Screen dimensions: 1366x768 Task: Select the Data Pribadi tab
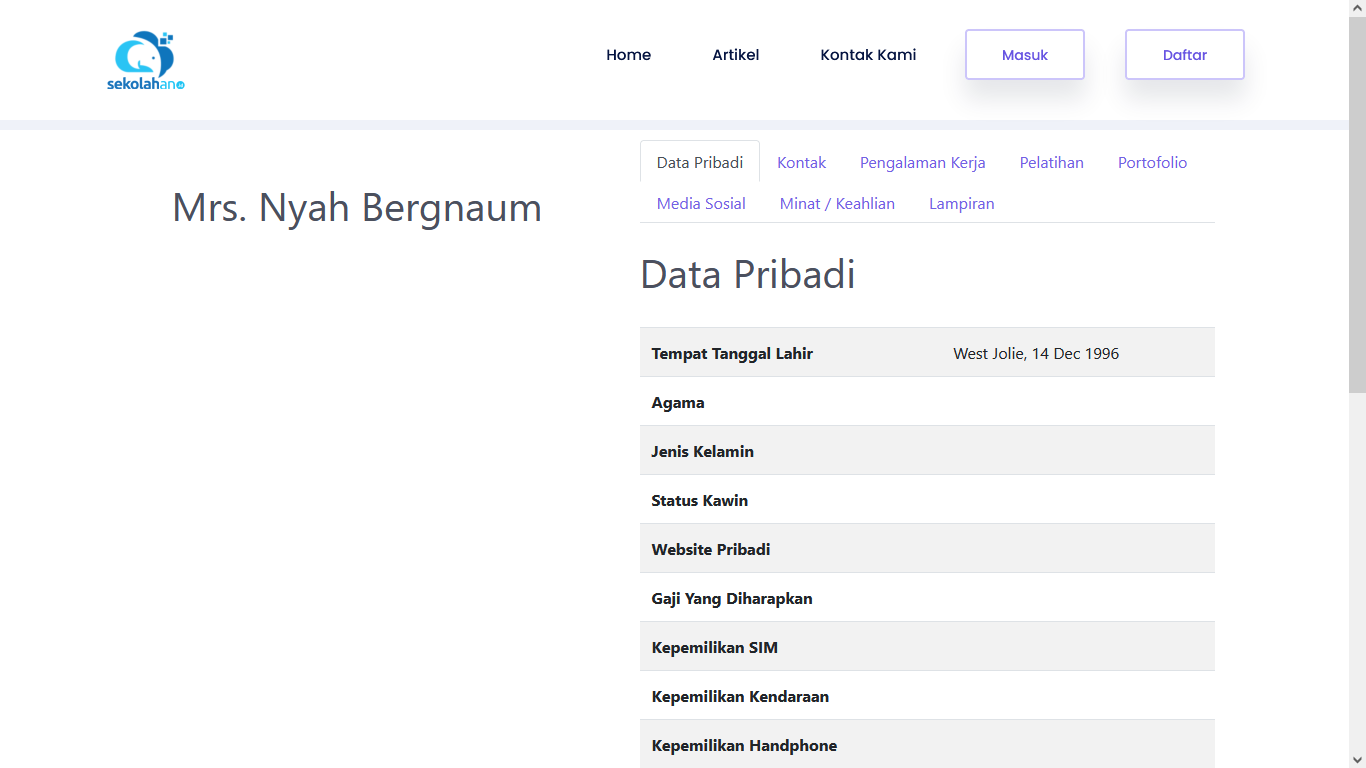(700, 162)
